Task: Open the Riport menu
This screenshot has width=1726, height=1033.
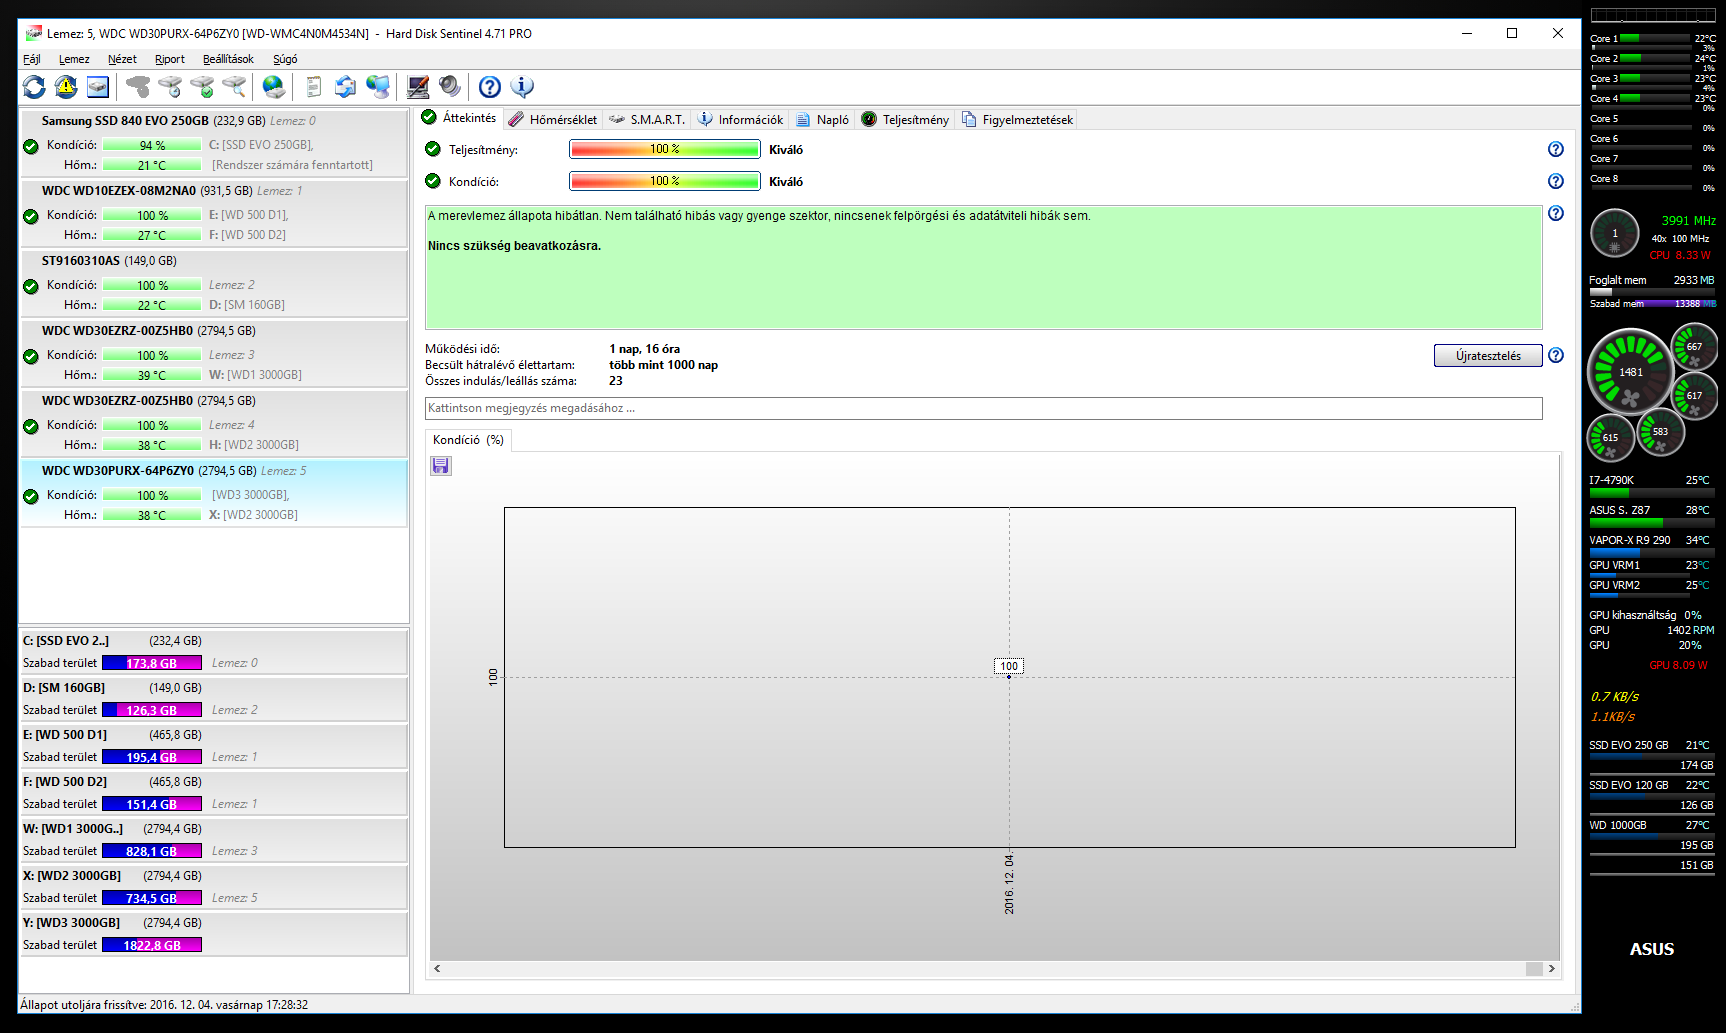Action: click(170, 59)
